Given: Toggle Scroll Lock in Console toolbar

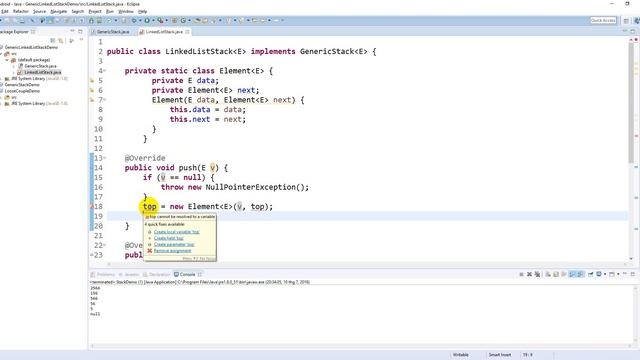Looking at the screenshot, I should tap(556, 274).
